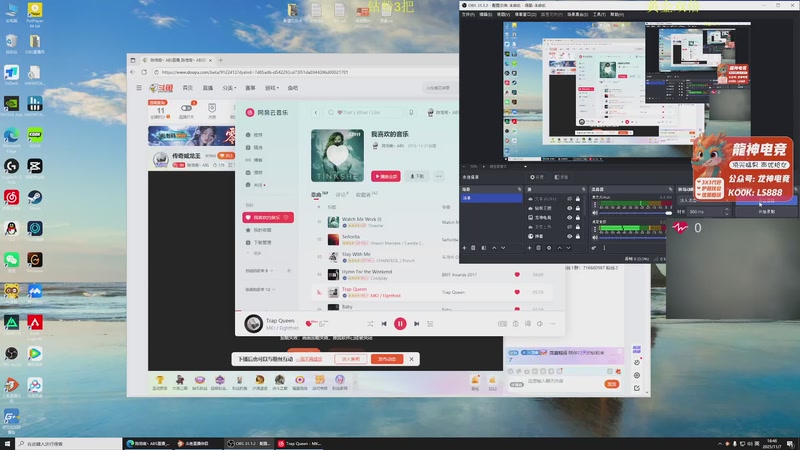Screen dimensions: 800x450
Task: Click chat send button on Douyu page
Action: (x=612, y=384)
